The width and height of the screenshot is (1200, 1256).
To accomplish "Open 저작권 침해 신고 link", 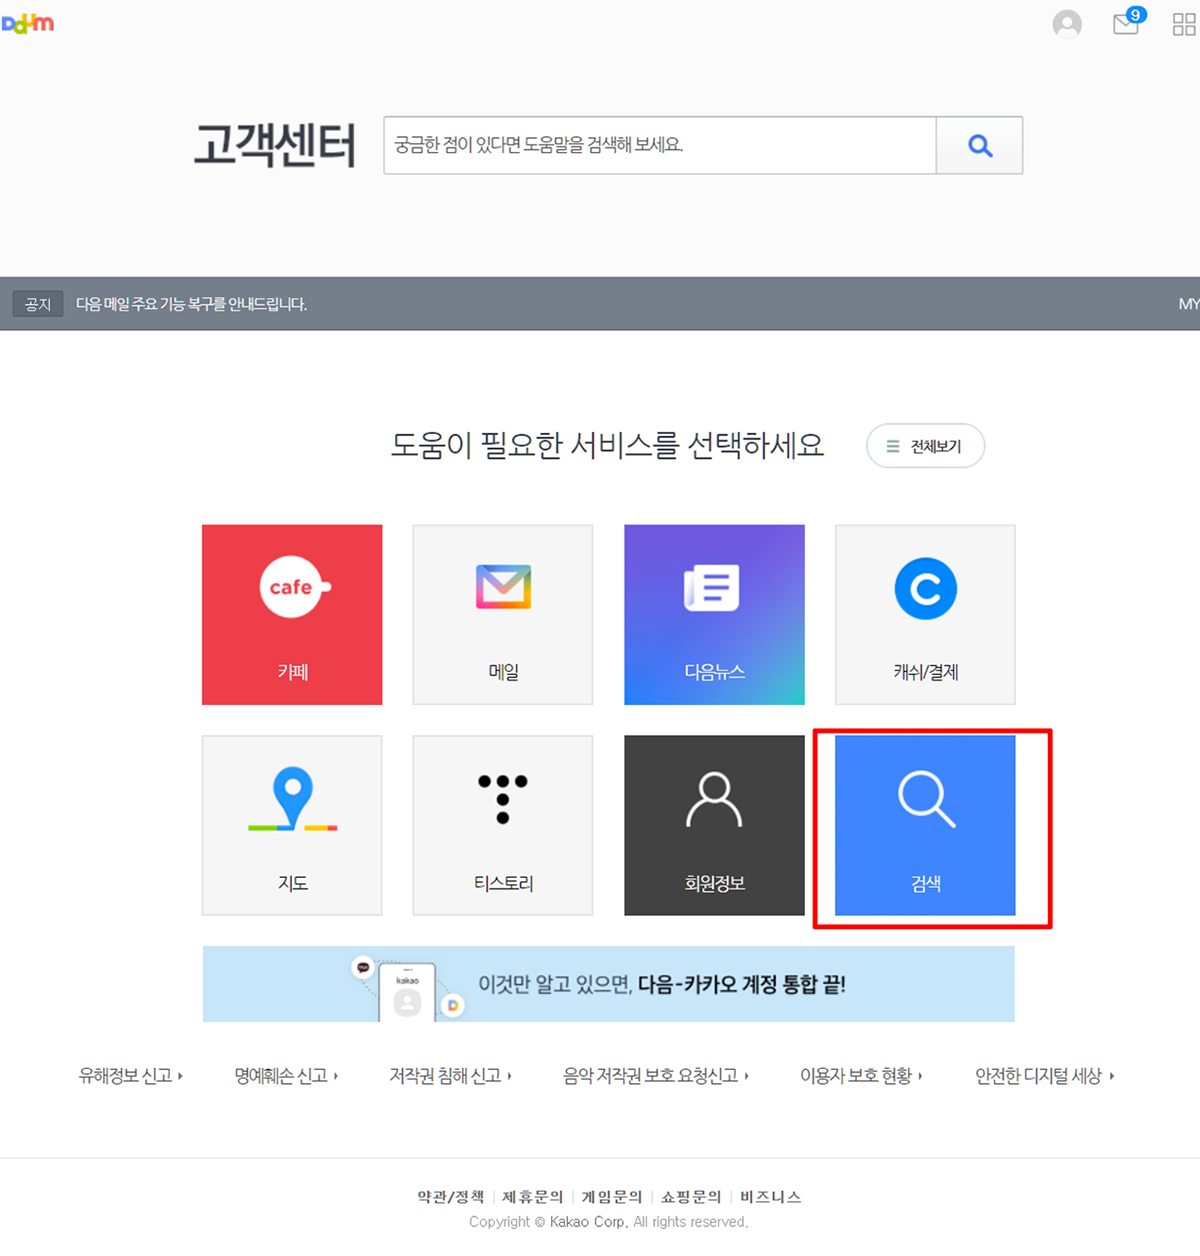I will point(450,1076).
